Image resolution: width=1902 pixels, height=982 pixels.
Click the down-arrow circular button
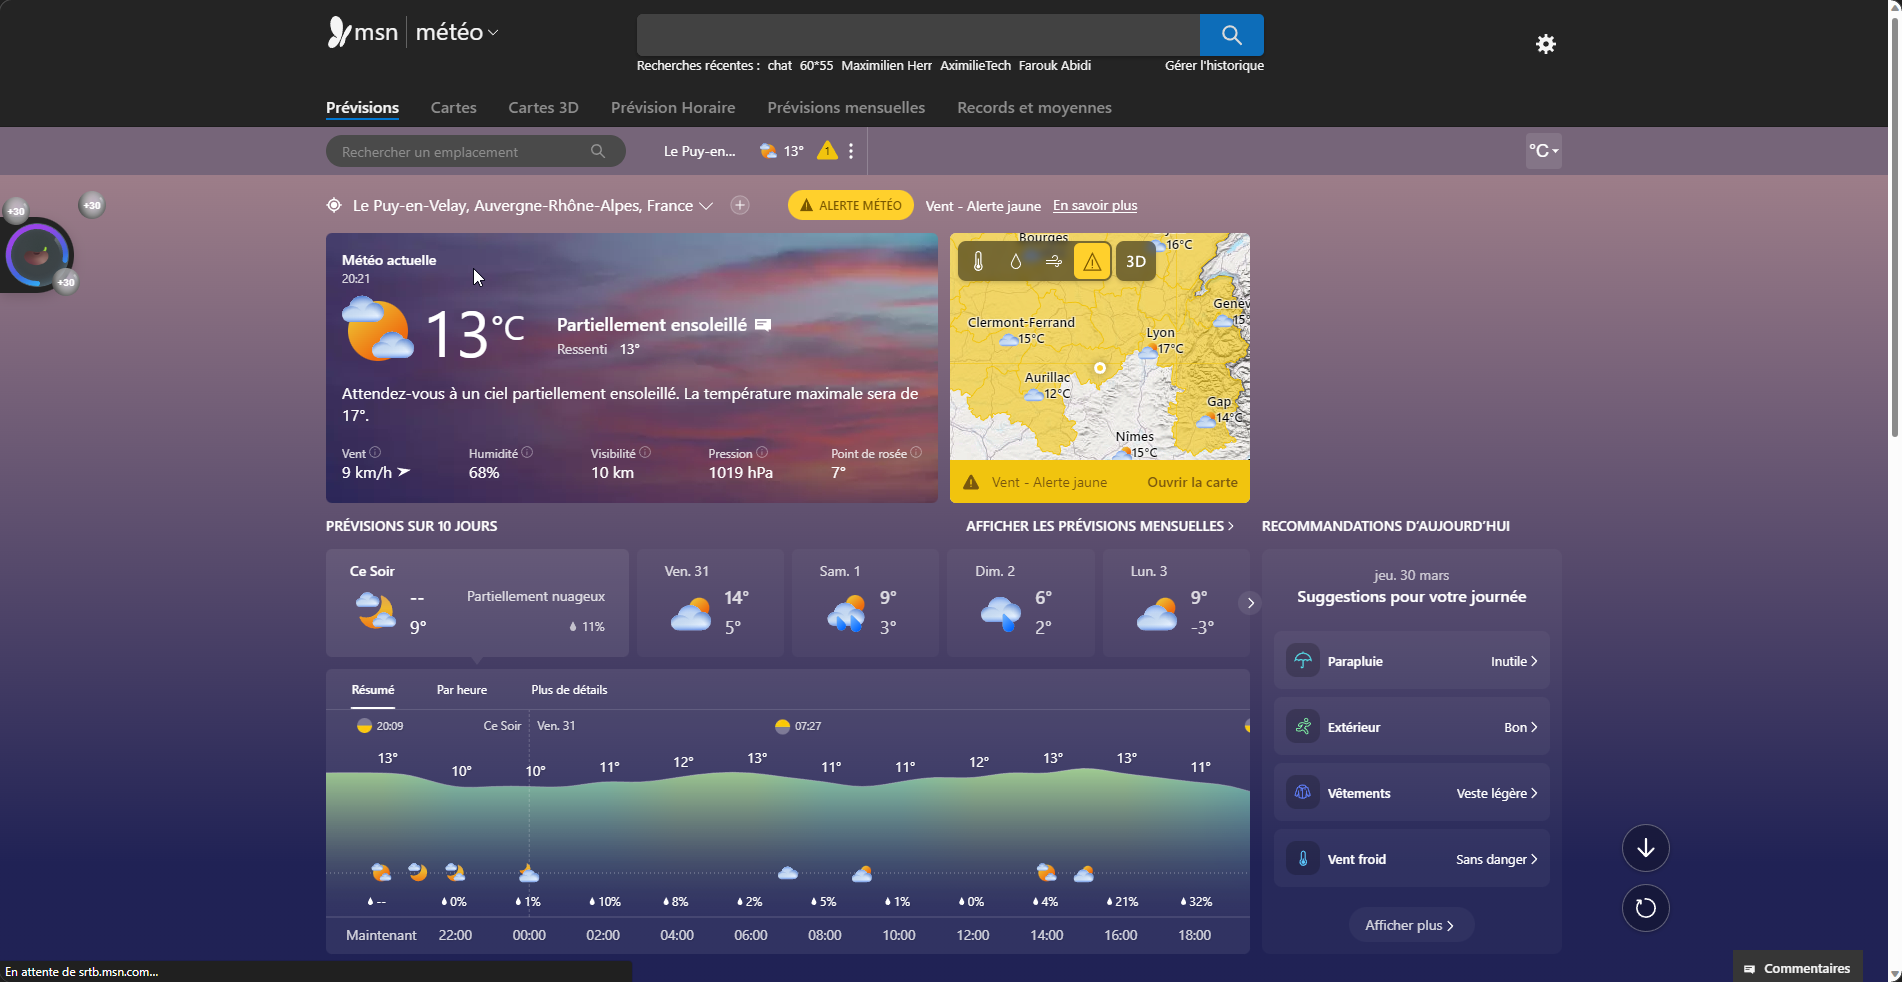tap(1645, 848)
